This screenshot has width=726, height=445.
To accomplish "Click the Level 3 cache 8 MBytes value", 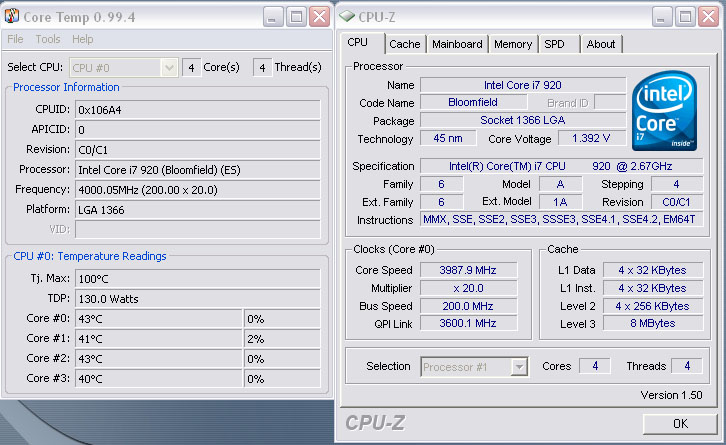I will pos(653,323).
